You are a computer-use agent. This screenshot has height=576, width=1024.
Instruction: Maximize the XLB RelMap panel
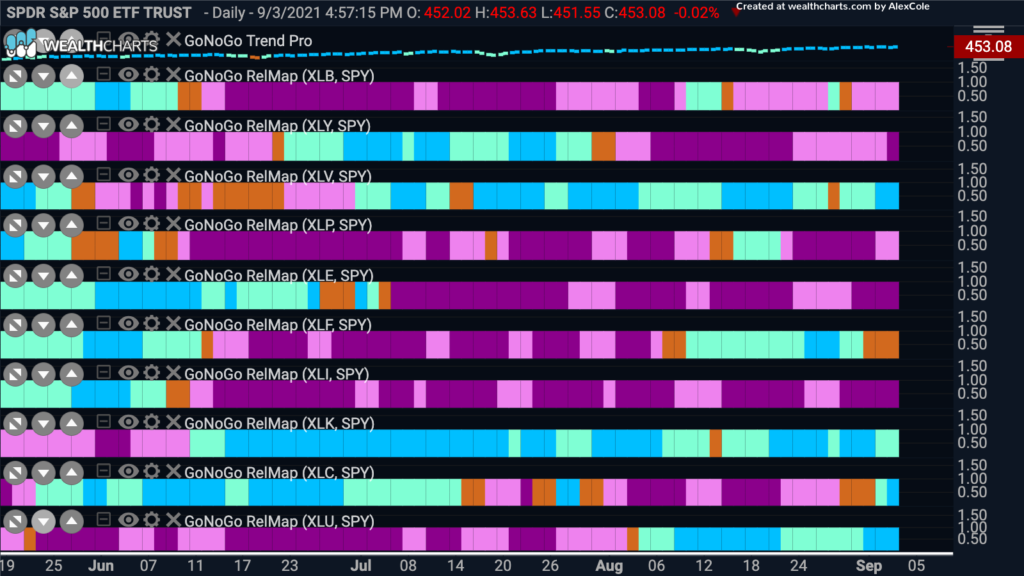pyautogui.click(x=15, y=76)
